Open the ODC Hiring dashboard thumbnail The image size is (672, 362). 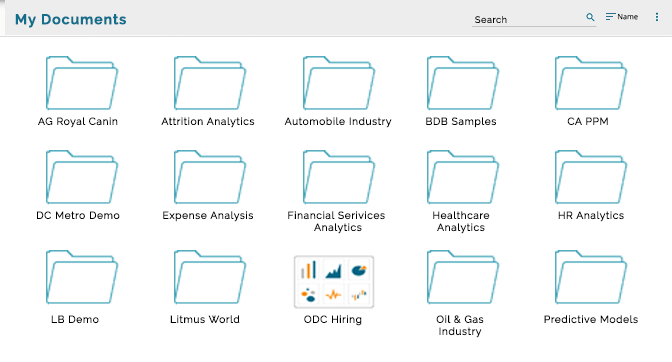pyautogui.click(x=334, y=281)
